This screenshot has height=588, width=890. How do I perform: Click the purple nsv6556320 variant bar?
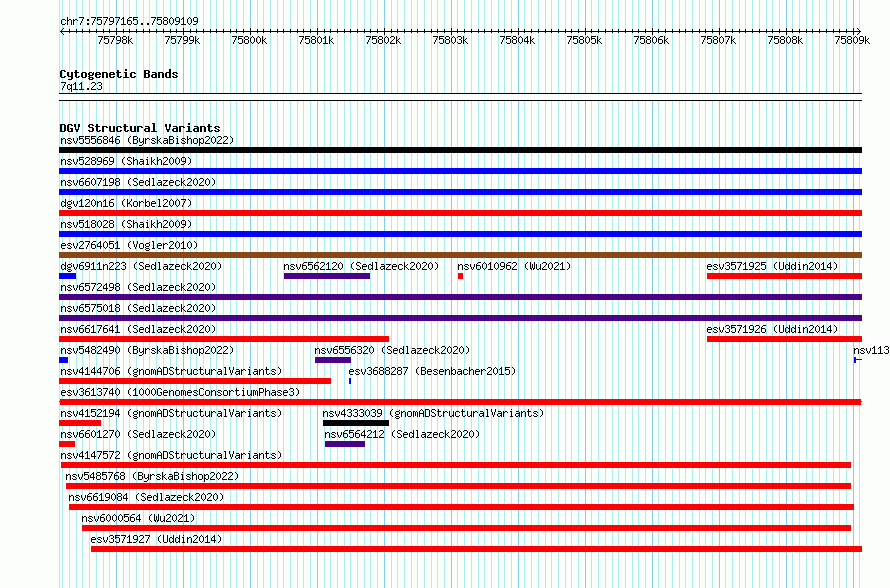pos(333,360)
